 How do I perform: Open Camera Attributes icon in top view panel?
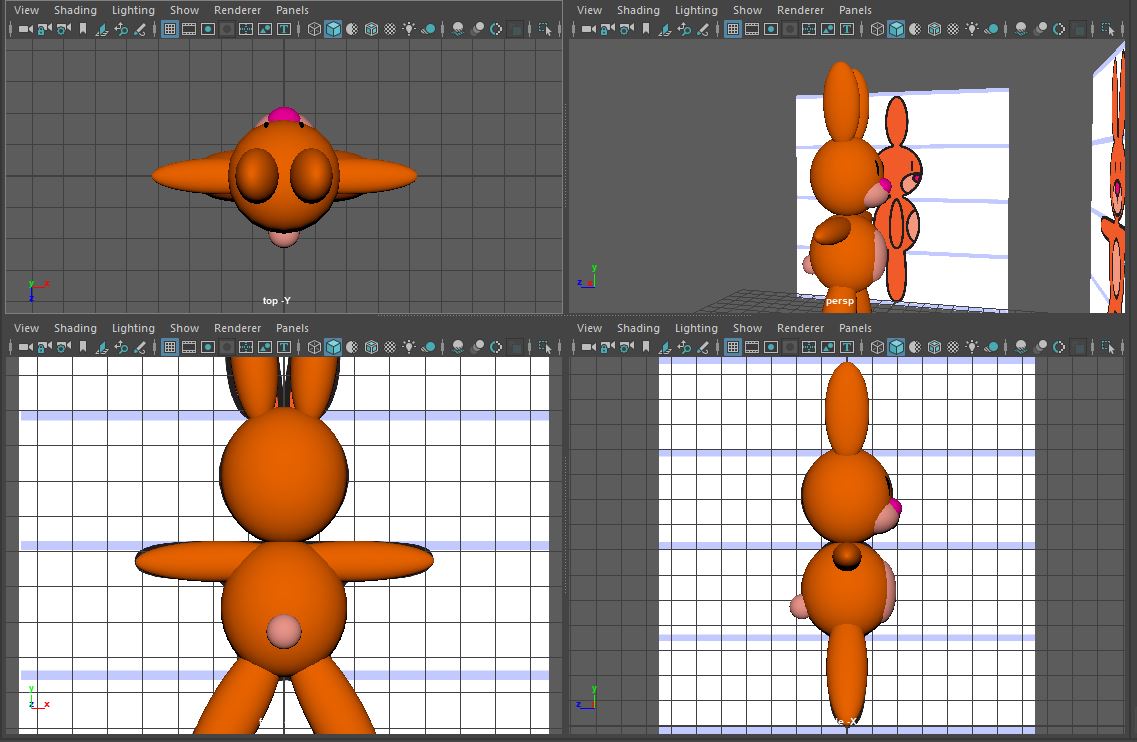[x=64, y=29]
